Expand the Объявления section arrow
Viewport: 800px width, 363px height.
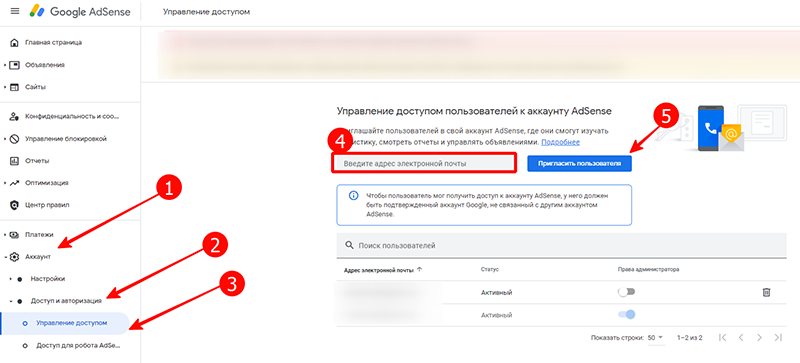(5, 65)
